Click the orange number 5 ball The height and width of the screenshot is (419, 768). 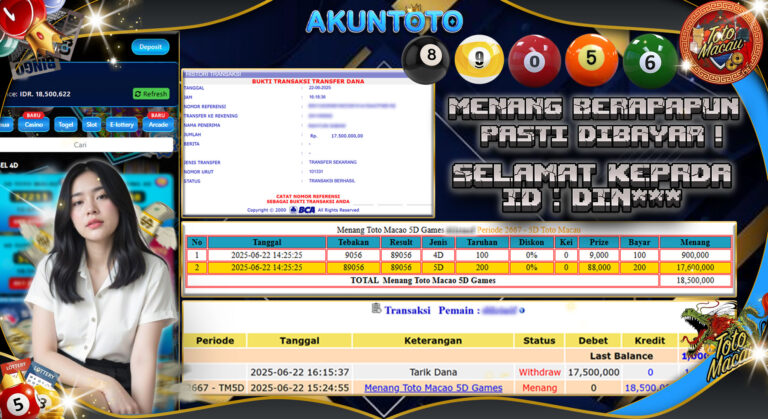pyautogui.click(x=591, y=60)
